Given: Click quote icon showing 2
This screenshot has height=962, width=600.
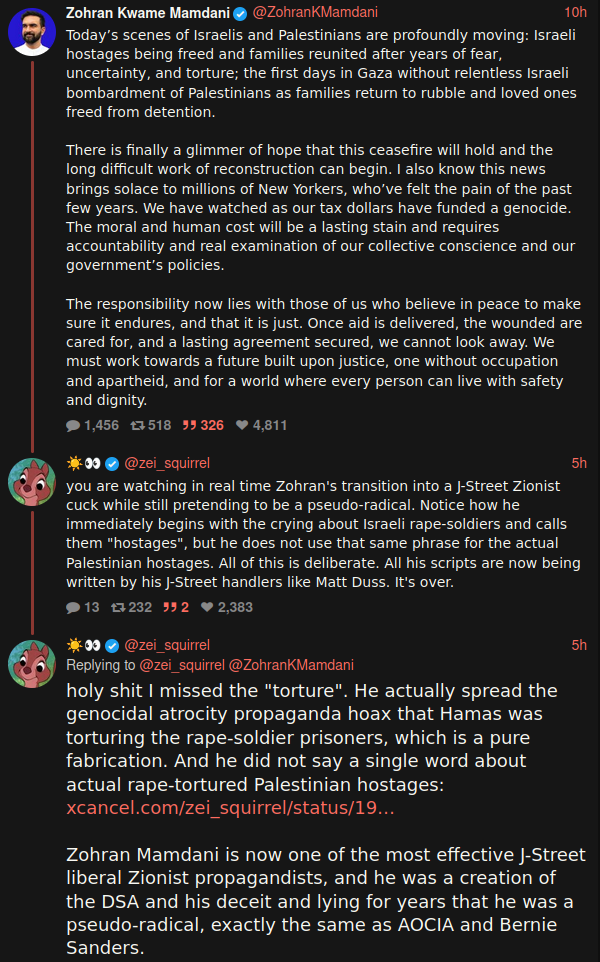Looking at the screenshot, I should pos(169,607).
